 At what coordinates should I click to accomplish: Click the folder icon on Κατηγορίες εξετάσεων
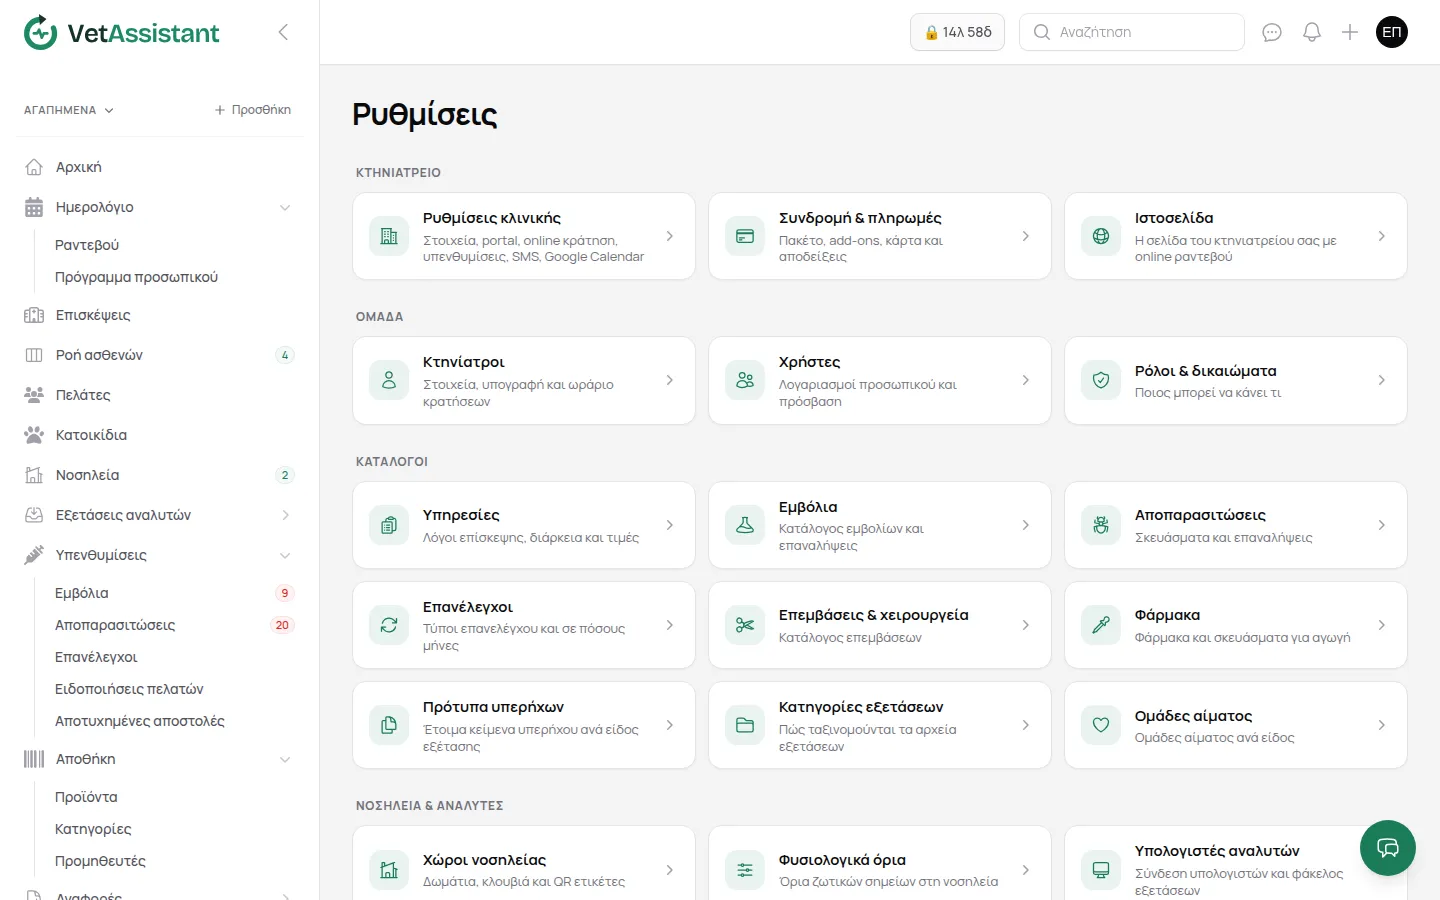(x=745, y=725)
